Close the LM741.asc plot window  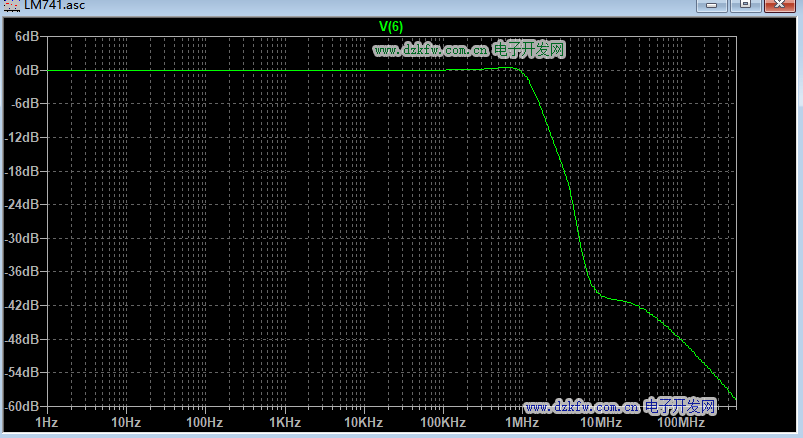point(779,5)
